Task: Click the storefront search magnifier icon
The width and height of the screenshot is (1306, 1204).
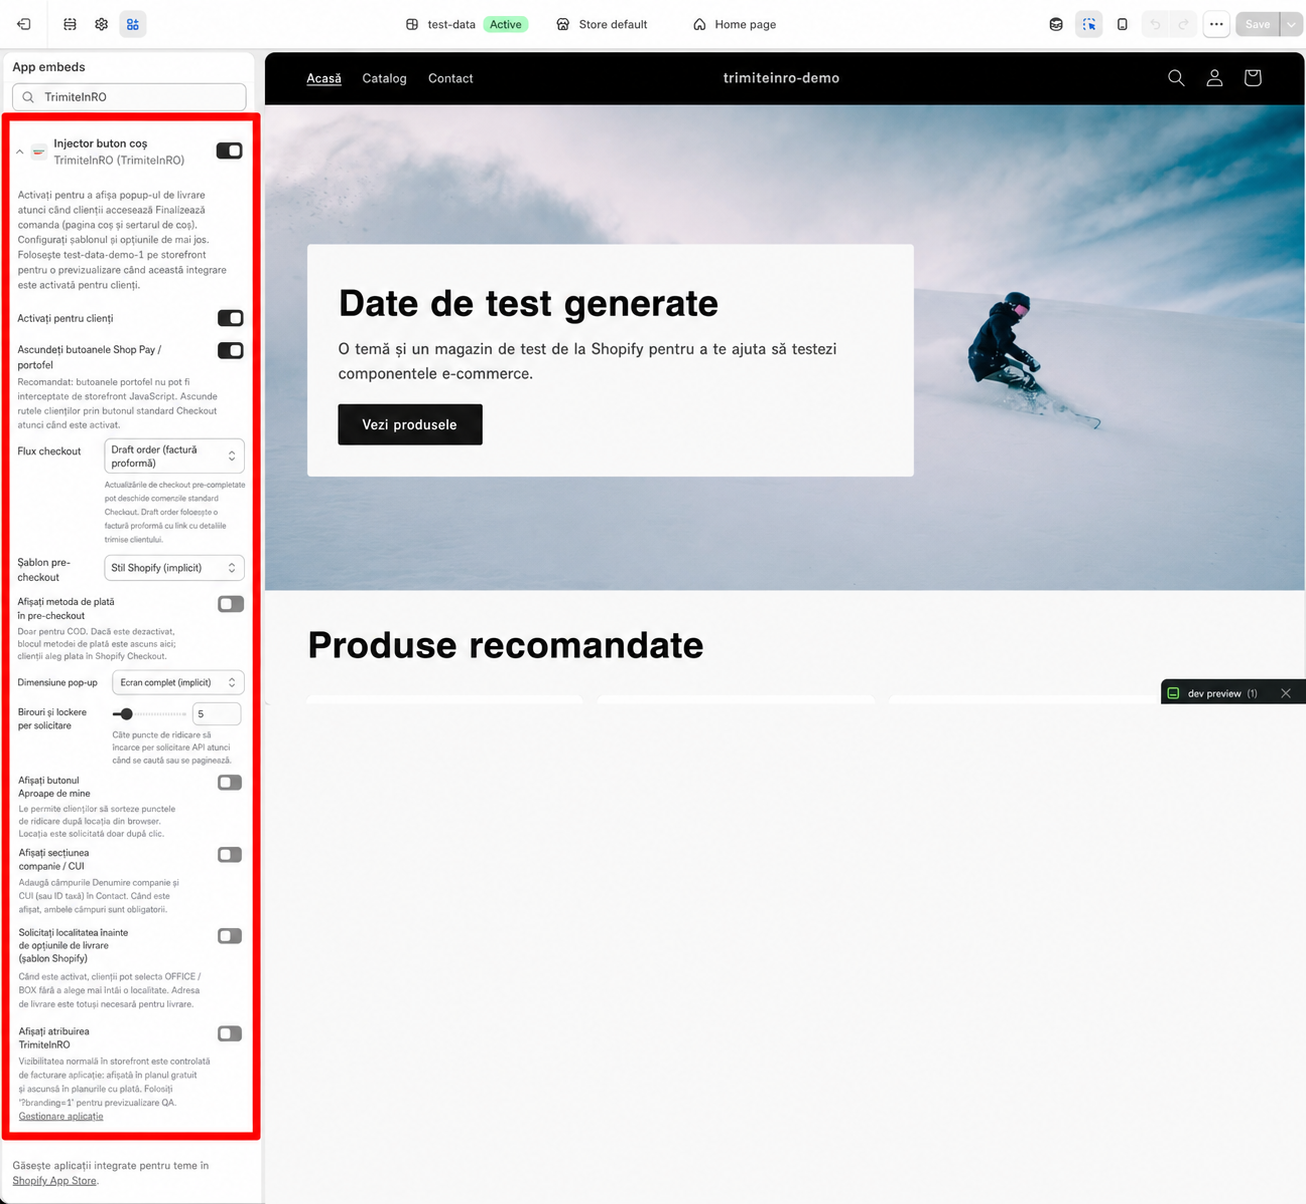Action: coord(1176,78)
